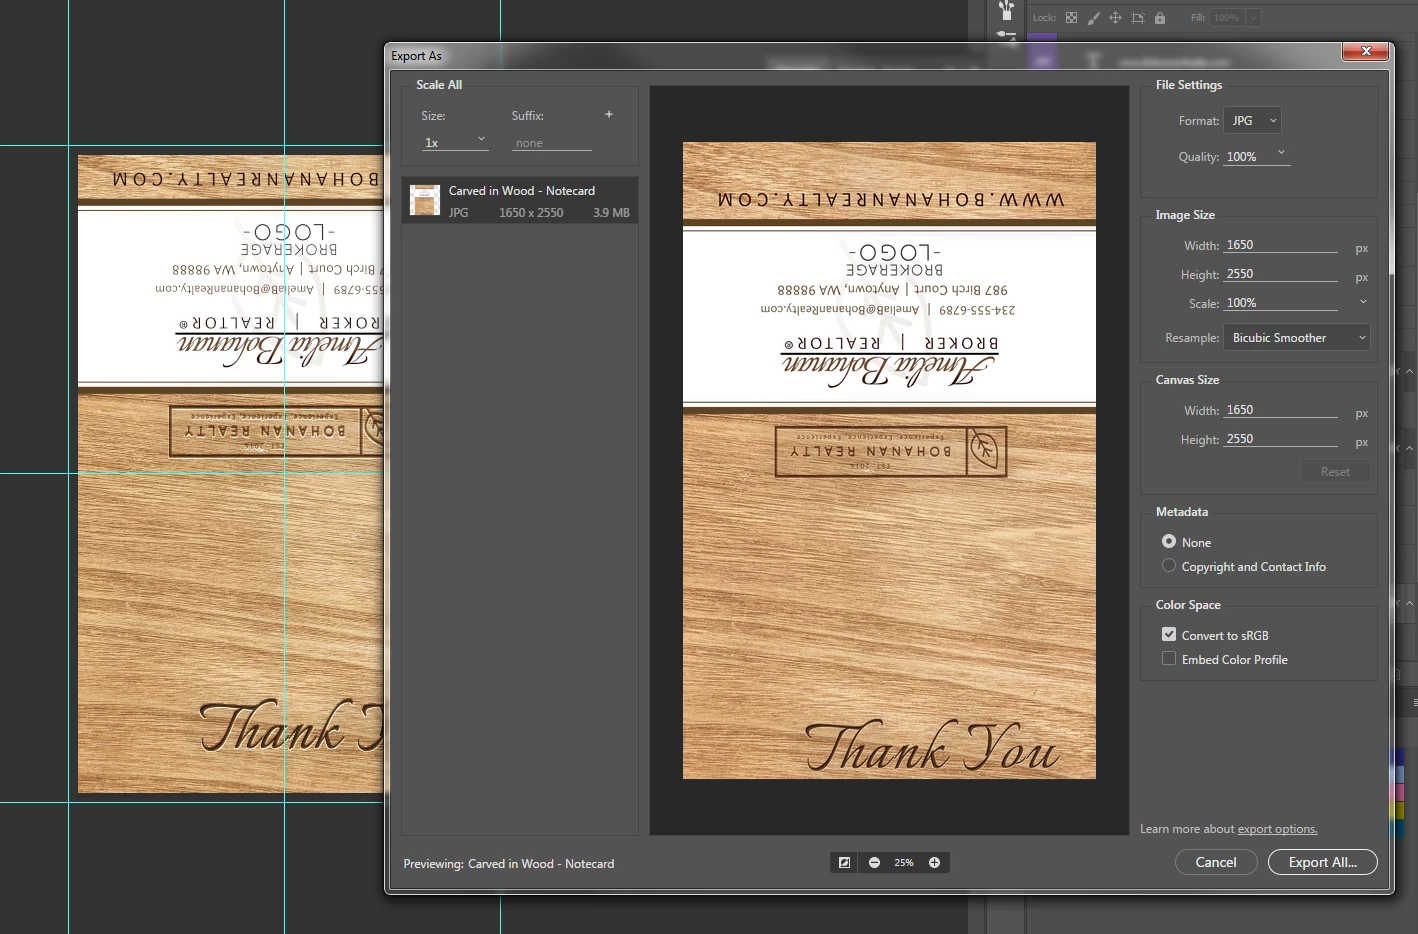Viewport: 1418px width, 934px height.
Task: Add a new scale size with plus icon
Action: 608,114
